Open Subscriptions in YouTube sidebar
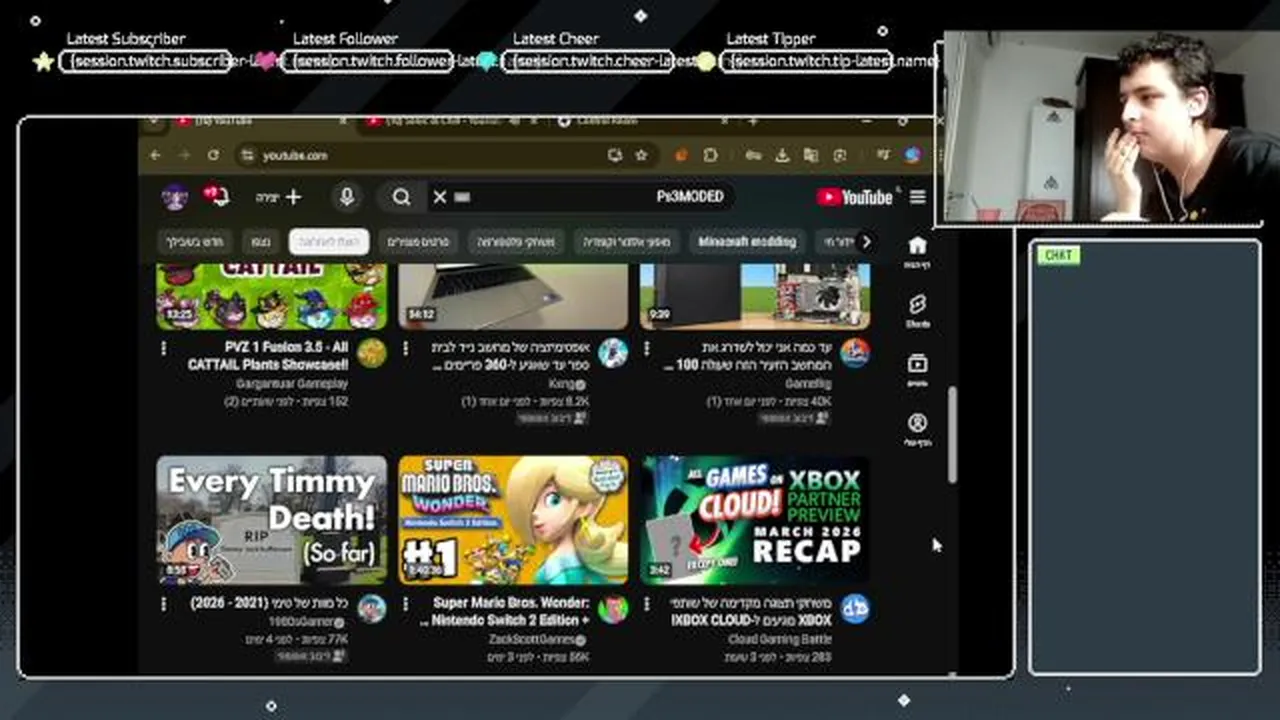This screenshot has width=1280, height=720. point(917,369)
